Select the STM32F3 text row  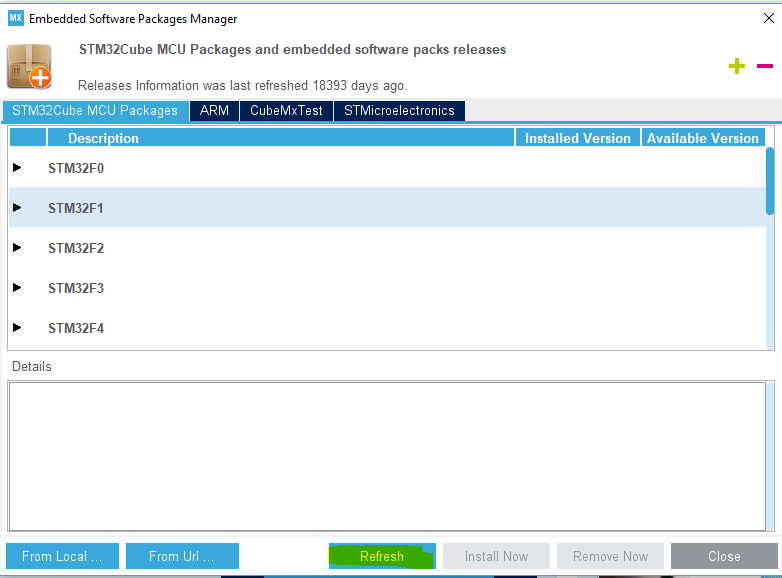(x=388, y=287)
